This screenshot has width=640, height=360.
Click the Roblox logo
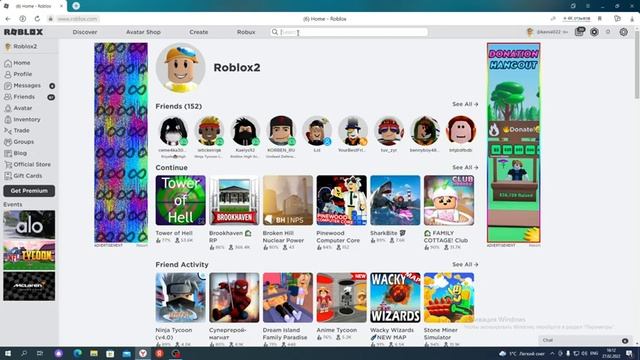tap(23, 32)
